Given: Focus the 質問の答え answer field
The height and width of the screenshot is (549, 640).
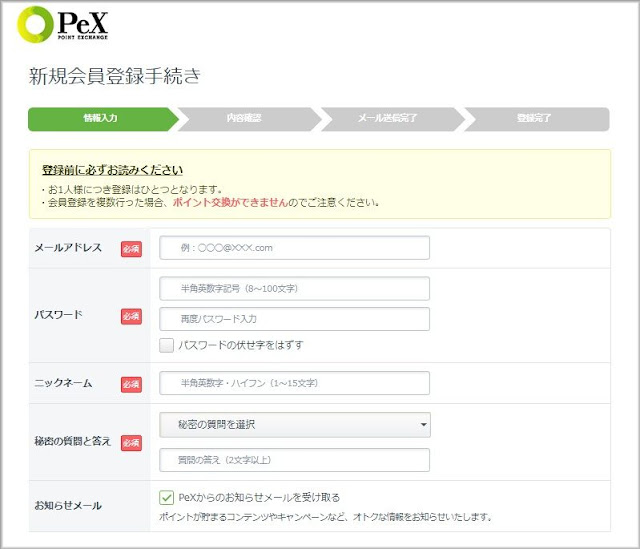Looking at the screenshot, I should [294, 460].
